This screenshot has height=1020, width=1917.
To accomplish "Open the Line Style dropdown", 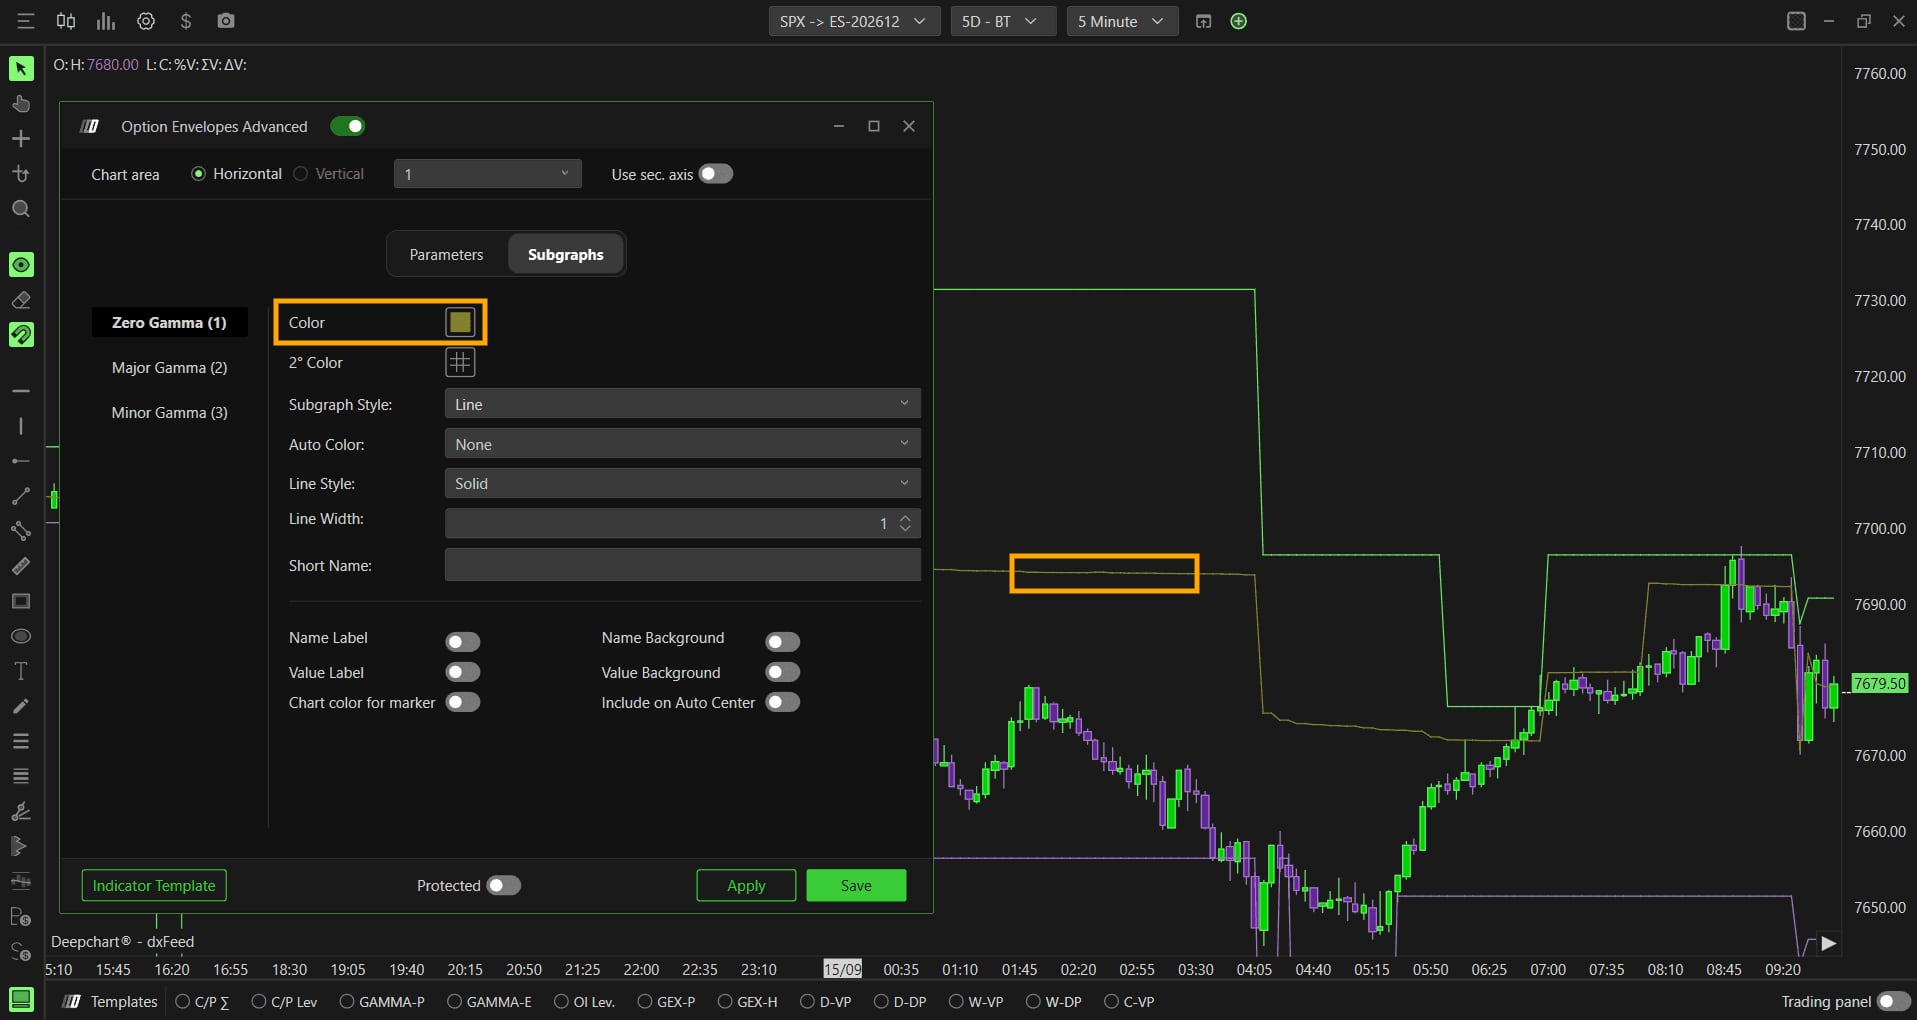I will (x=682, y=483).
